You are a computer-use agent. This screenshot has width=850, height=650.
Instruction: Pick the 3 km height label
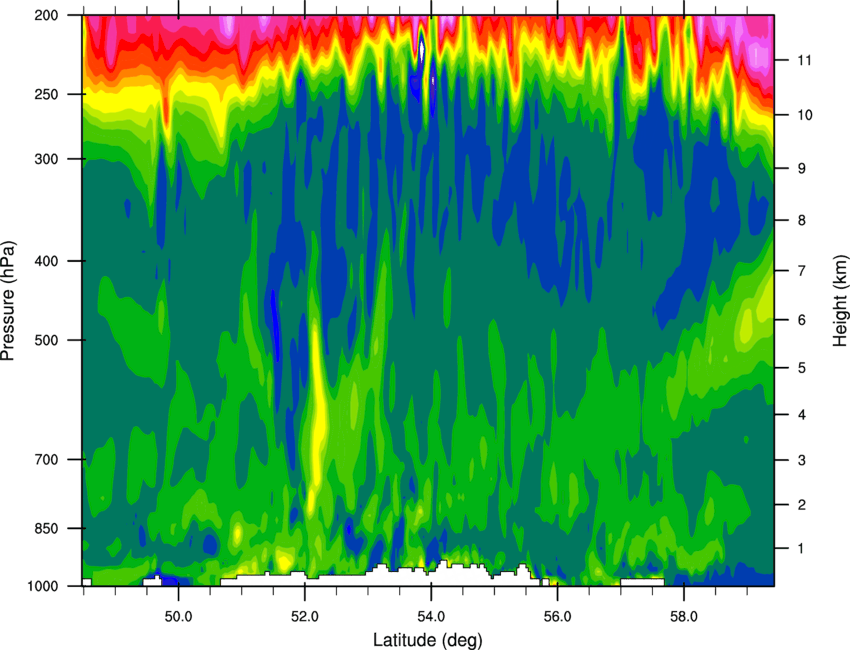coord(802,460)
